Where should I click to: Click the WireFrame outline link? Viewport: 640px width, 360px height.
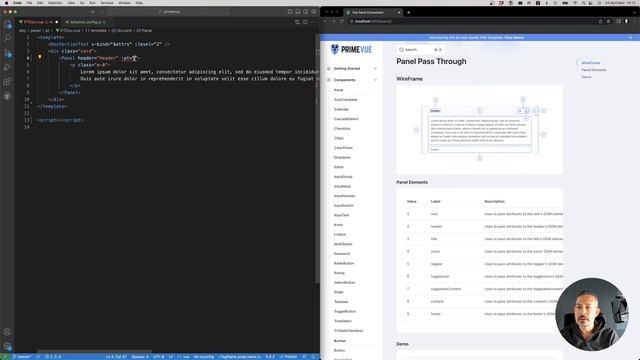[x=591, y=63]
